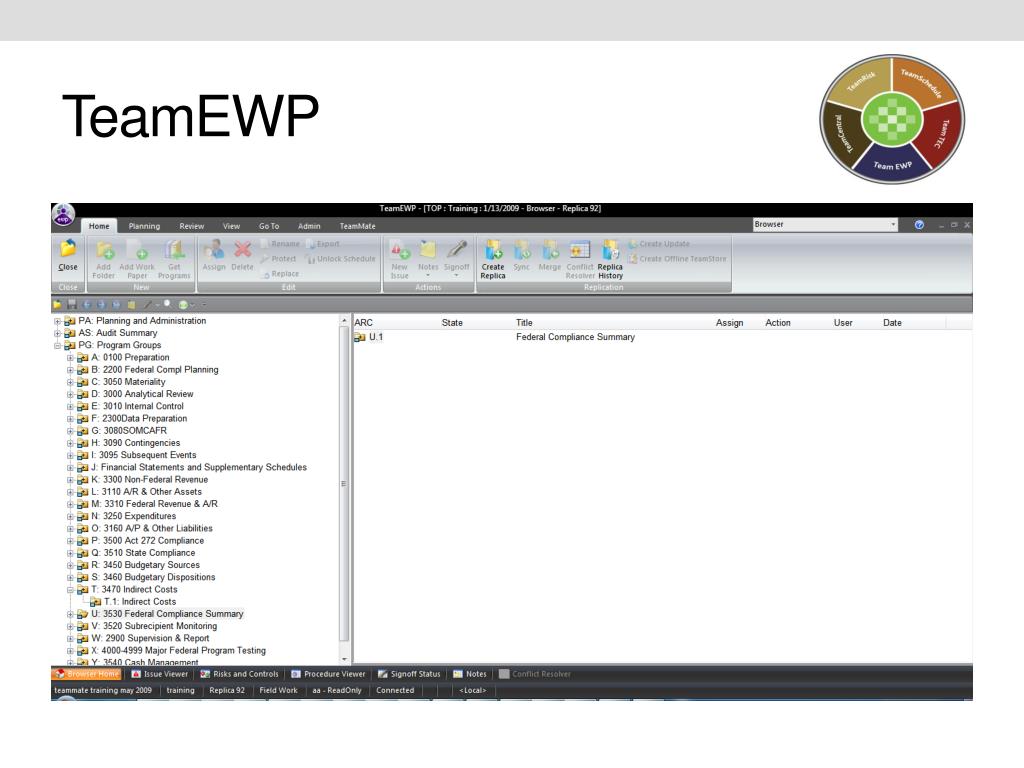The image size is (1024, 768).
Task: Collapse T: 3470 Indirect Costs node
Action: (71, 590)
